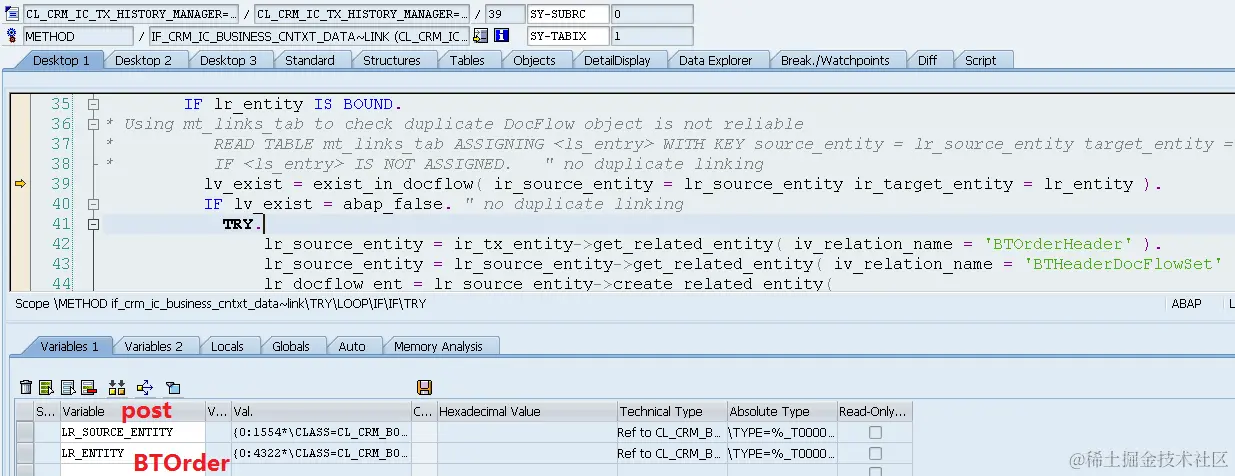The image size is (1235, 476).
Task: Click second CL_CRM_IC_TX_HISTORY_MANAGER include field
Action: [362, 14]
